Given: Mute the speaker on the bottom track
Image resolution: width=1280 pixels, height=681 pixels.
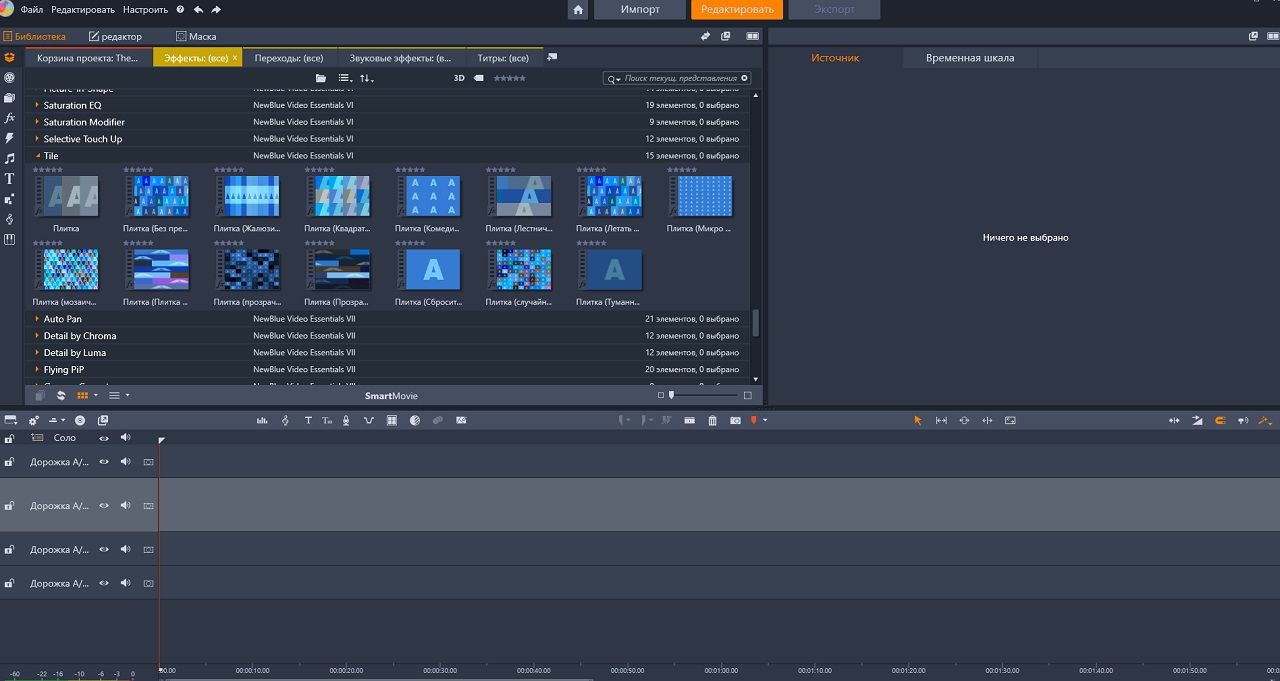Looking at the screenshot, I should 125,583.
